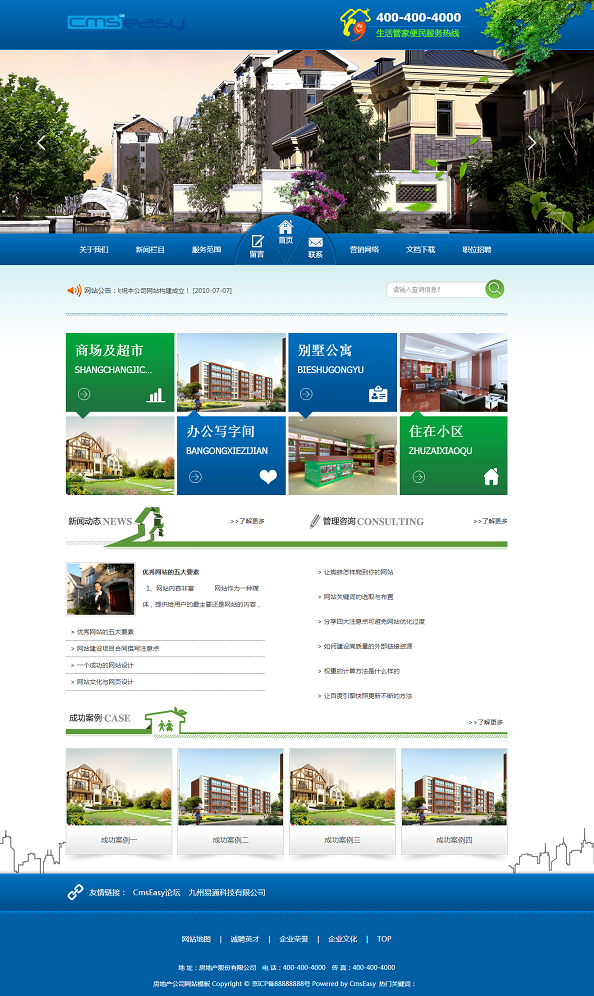This screenshot has width=594, height=996.
Task: Open the 留言 message pencil icon
Action: coord(257,241)
